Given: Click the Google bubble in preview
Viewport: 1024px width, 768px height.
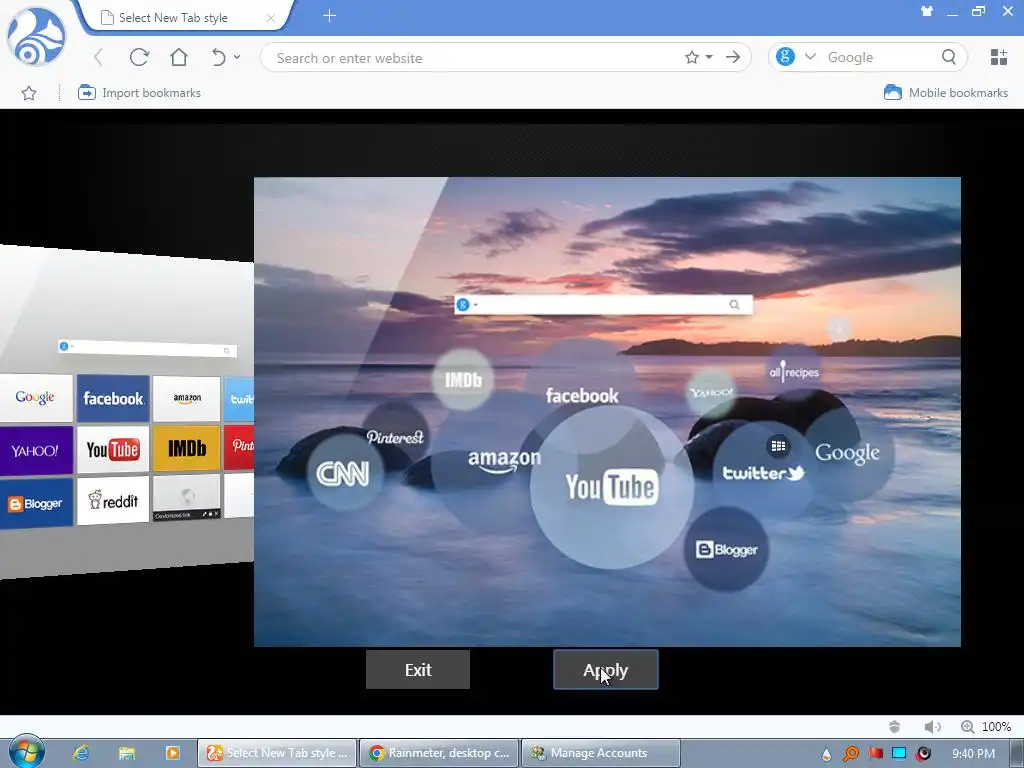Looking at the screenshot, I should [x=847, y=453].
